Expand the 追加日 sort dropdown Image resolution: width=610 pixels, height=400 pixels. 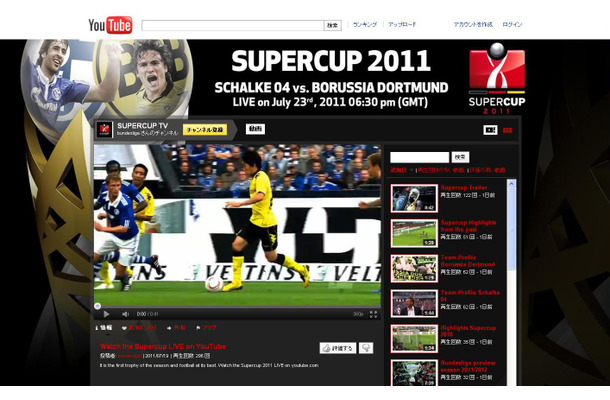[402, 170]
